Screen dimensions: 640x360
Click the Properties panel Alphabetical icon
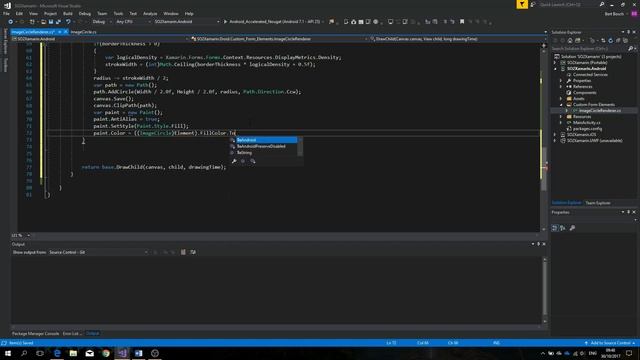[x=563, y=228]
